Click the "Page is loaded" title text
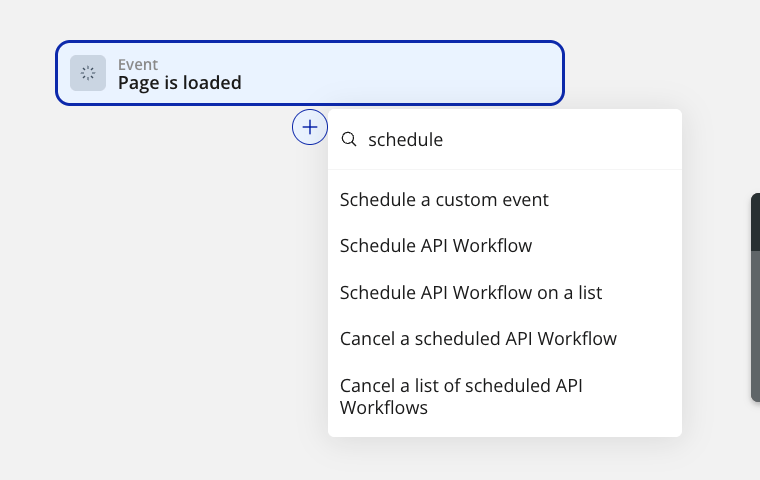This screenshot has height=480, width=760. pos(180,83)
